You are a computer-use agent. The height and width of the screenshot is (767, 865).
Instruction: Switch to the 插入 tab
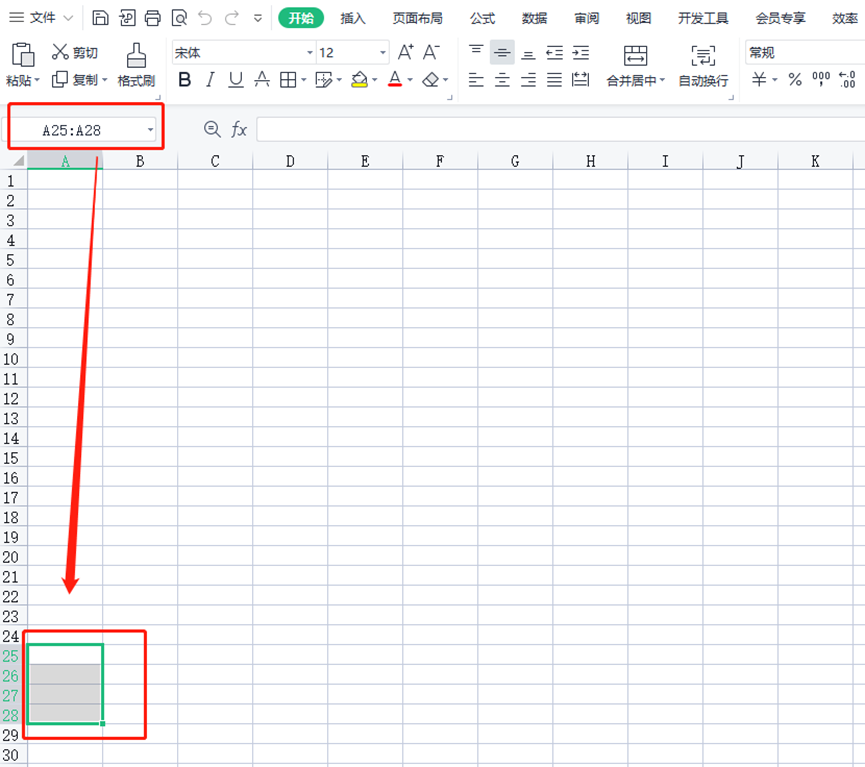353,18
